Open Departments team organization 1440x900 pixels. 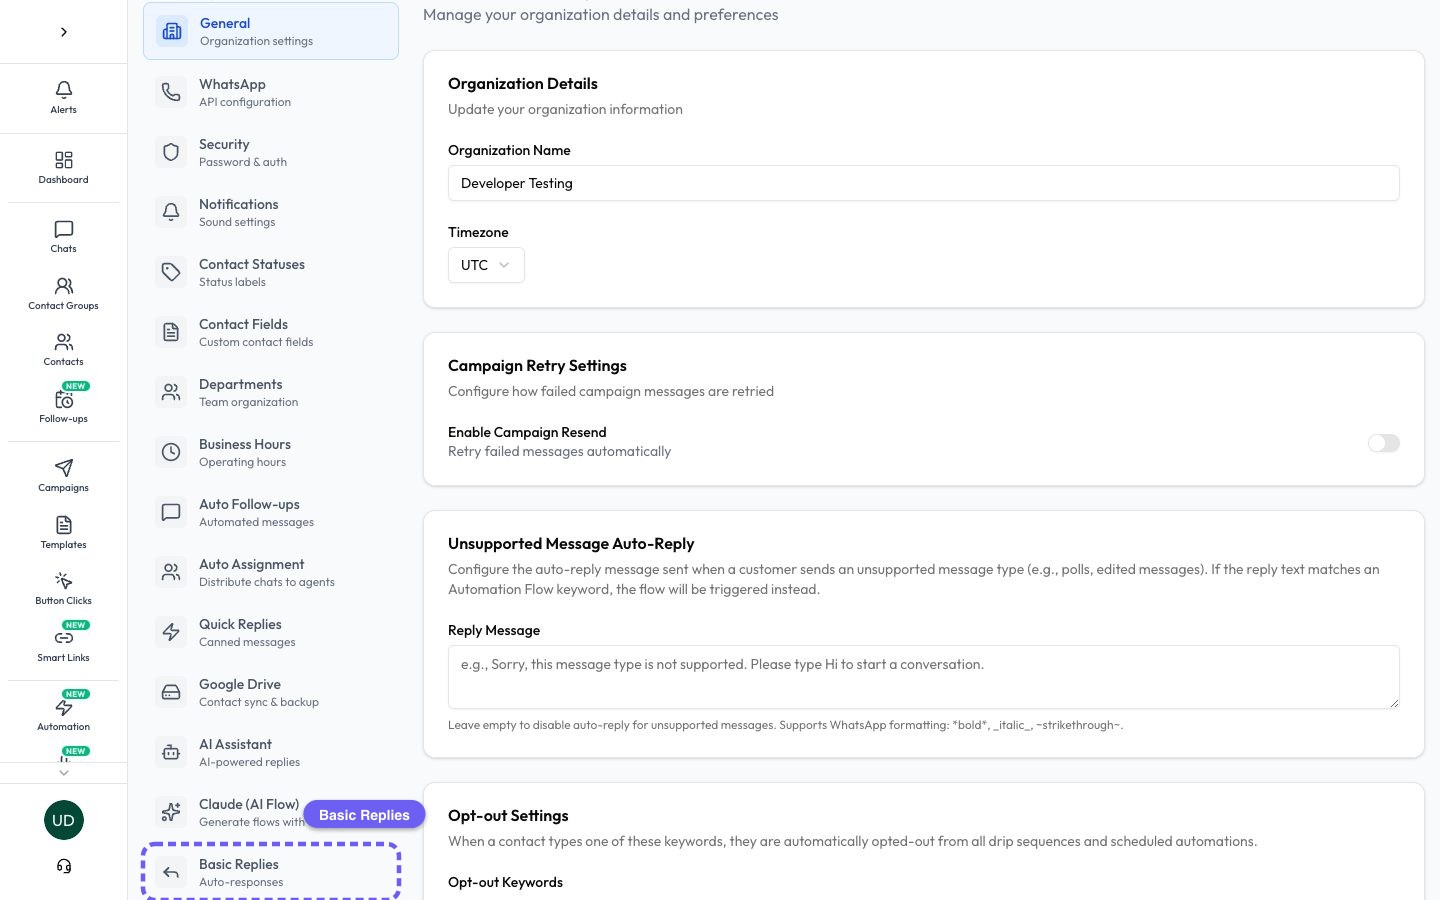(x=271, y=392)
